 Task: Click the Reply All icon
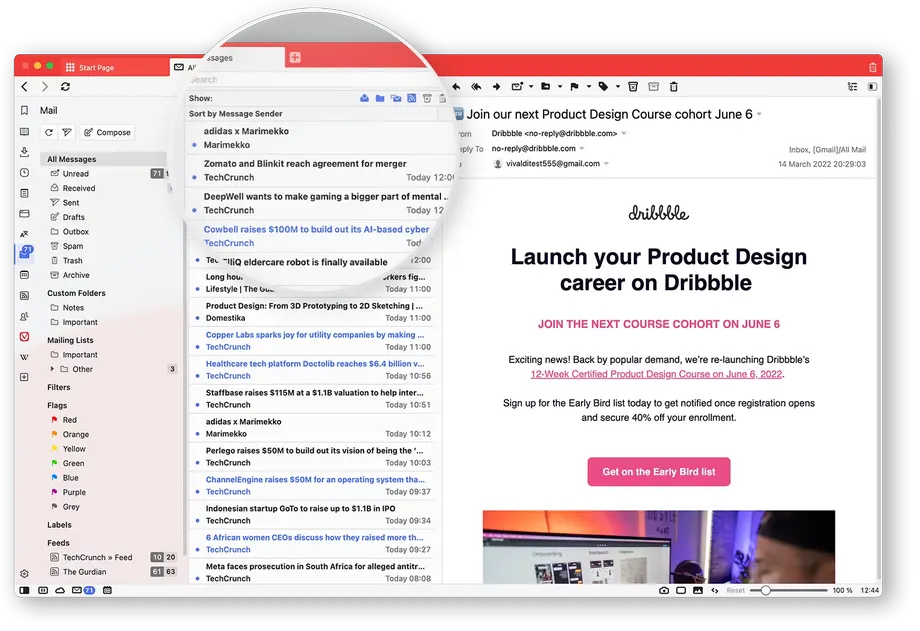(476, 86)
